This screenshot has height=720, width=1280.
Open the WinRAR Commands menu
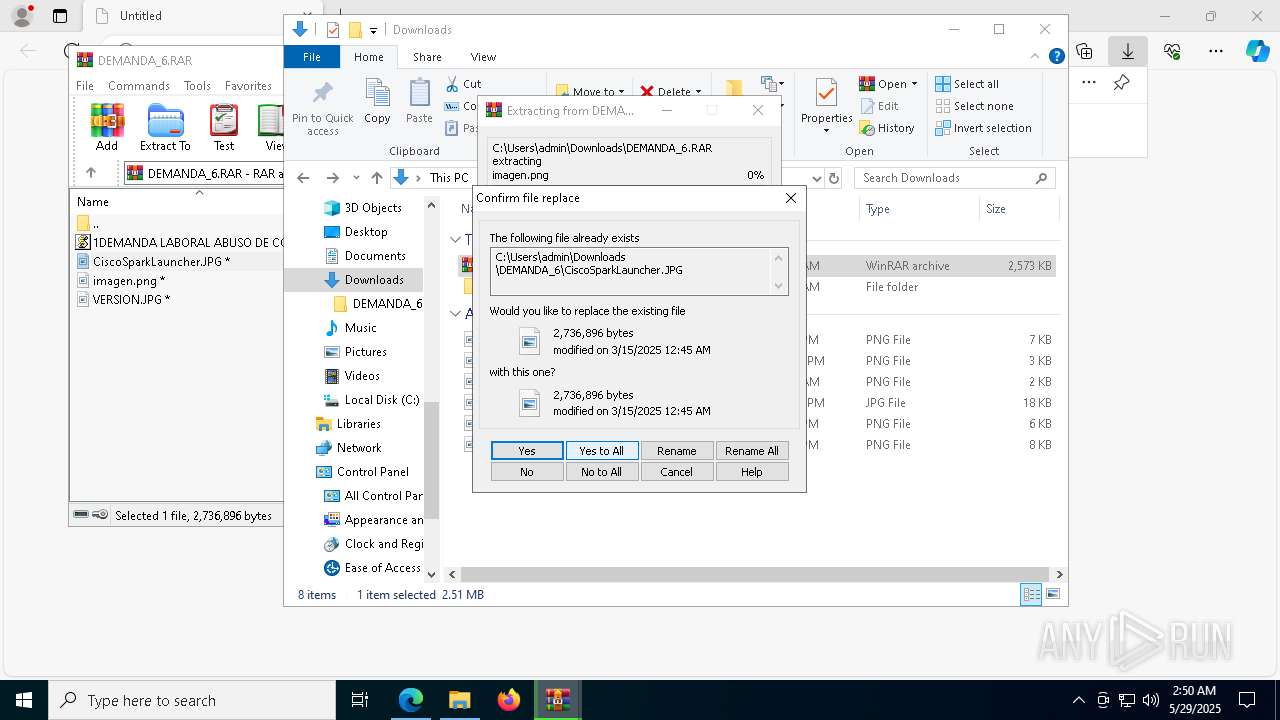click(139, 86)
